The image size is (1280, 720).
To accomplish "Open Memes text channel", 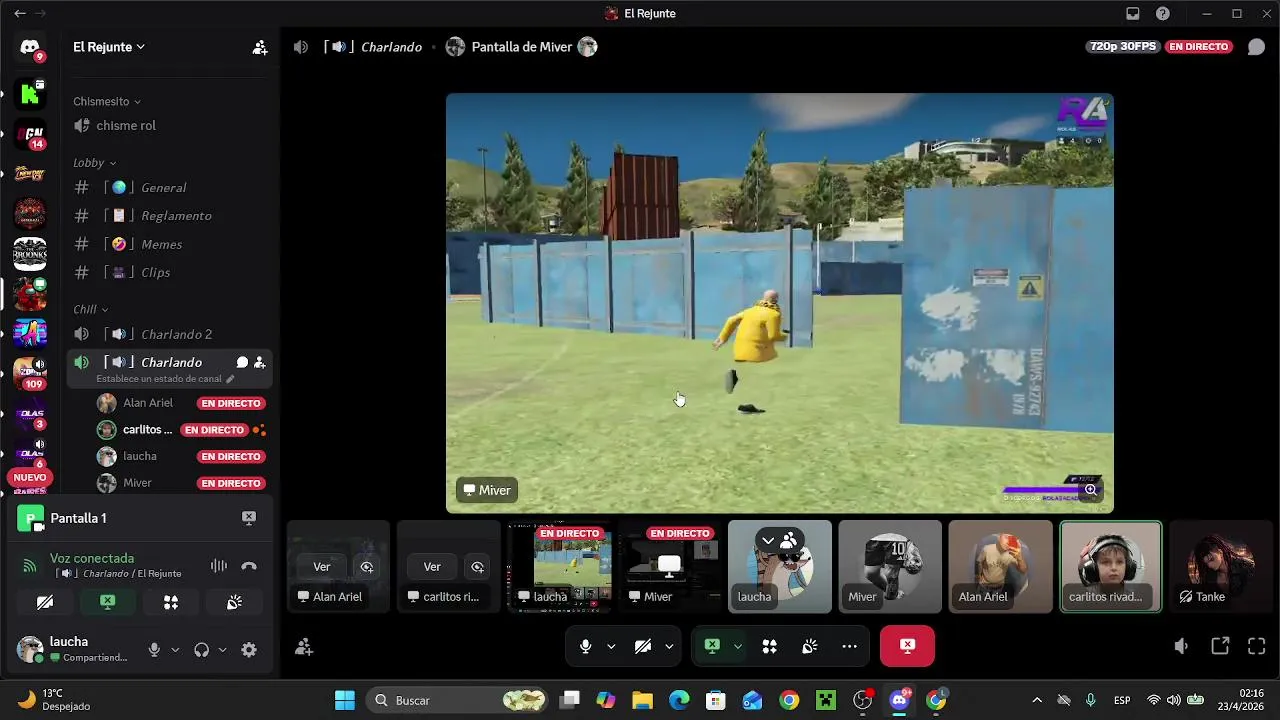I will (x=169, y=244).
